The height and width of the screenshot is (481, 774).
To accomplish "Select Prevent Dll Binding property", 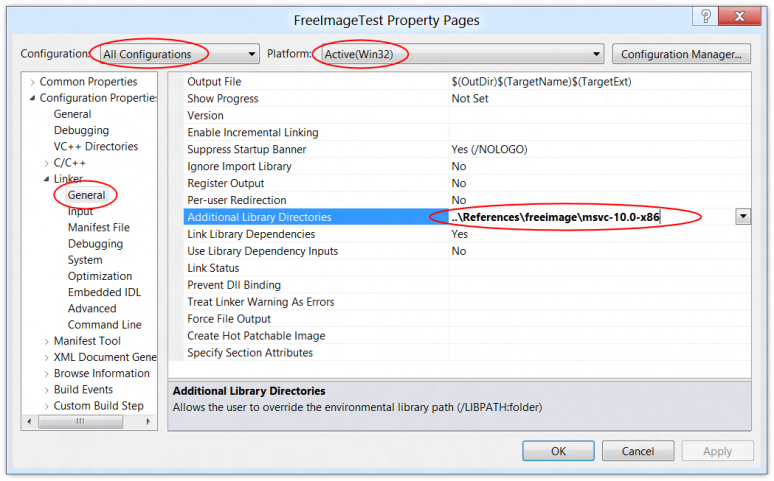I will [467, 285].
